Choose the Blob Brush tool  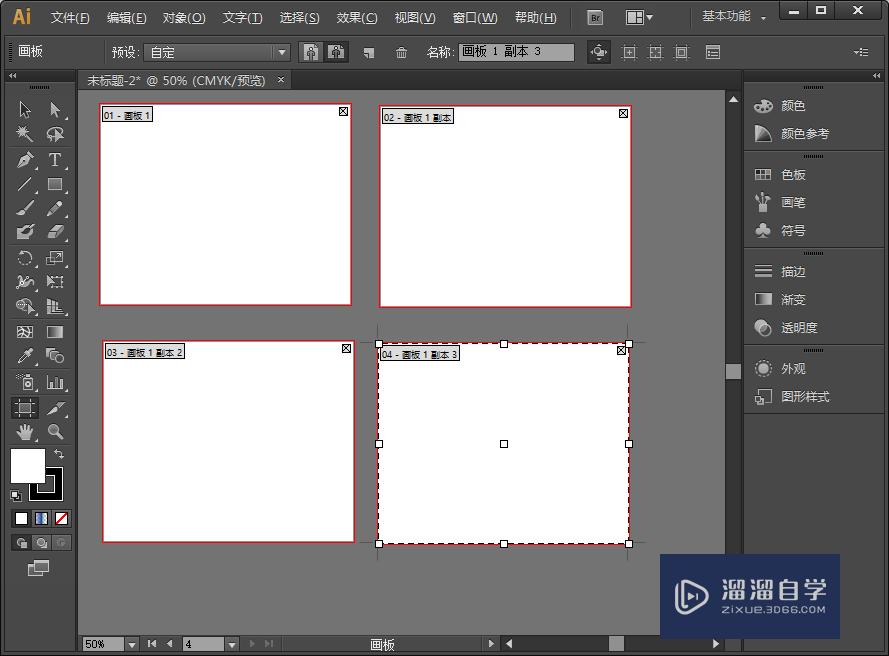coord(25,232)
